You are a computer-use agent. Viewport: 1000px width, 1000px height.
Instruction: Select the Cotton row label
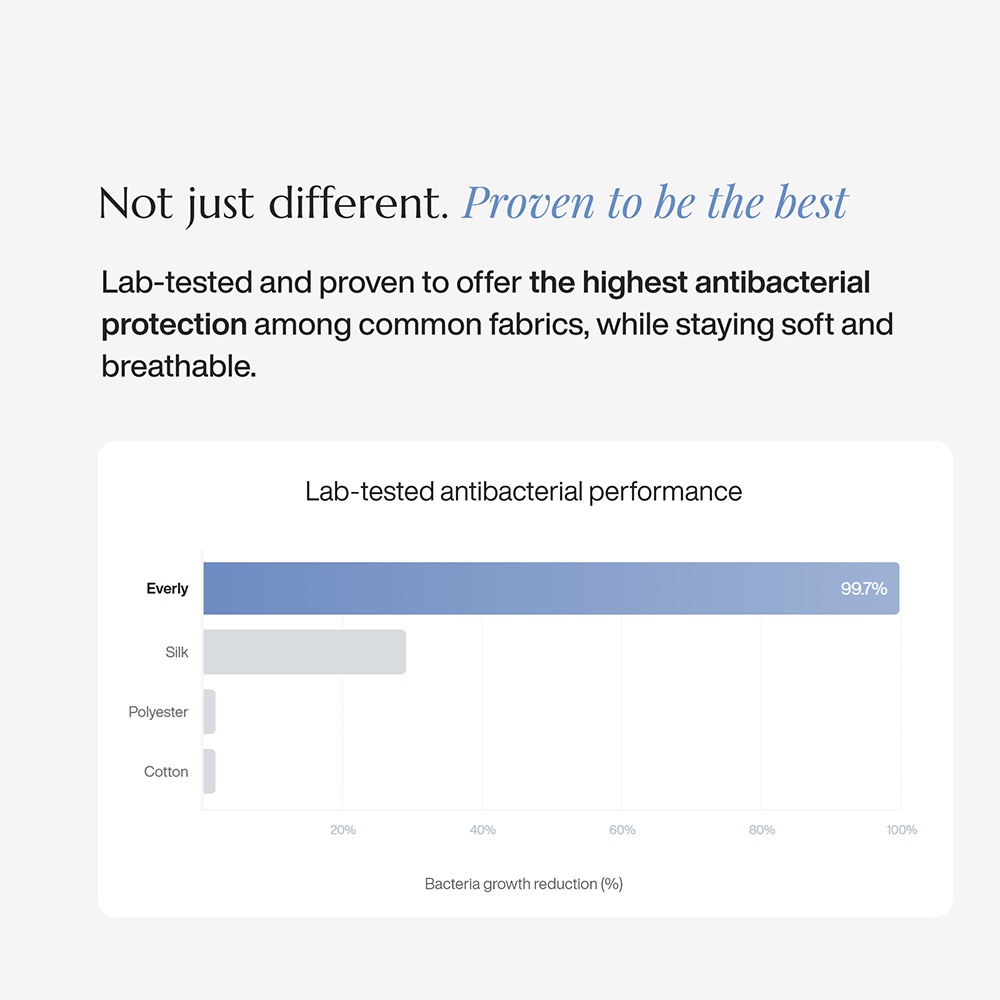(166, 772)
